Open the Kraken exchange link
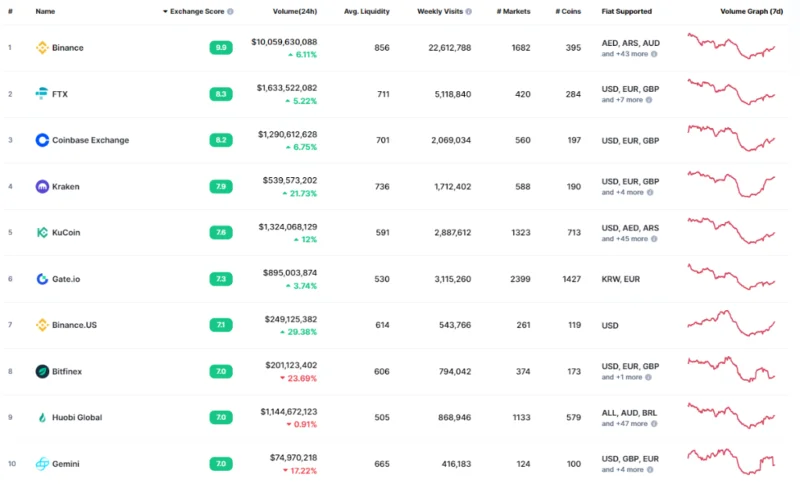The image size is (800, 484). pyautogui.click(x=66, y=187)
